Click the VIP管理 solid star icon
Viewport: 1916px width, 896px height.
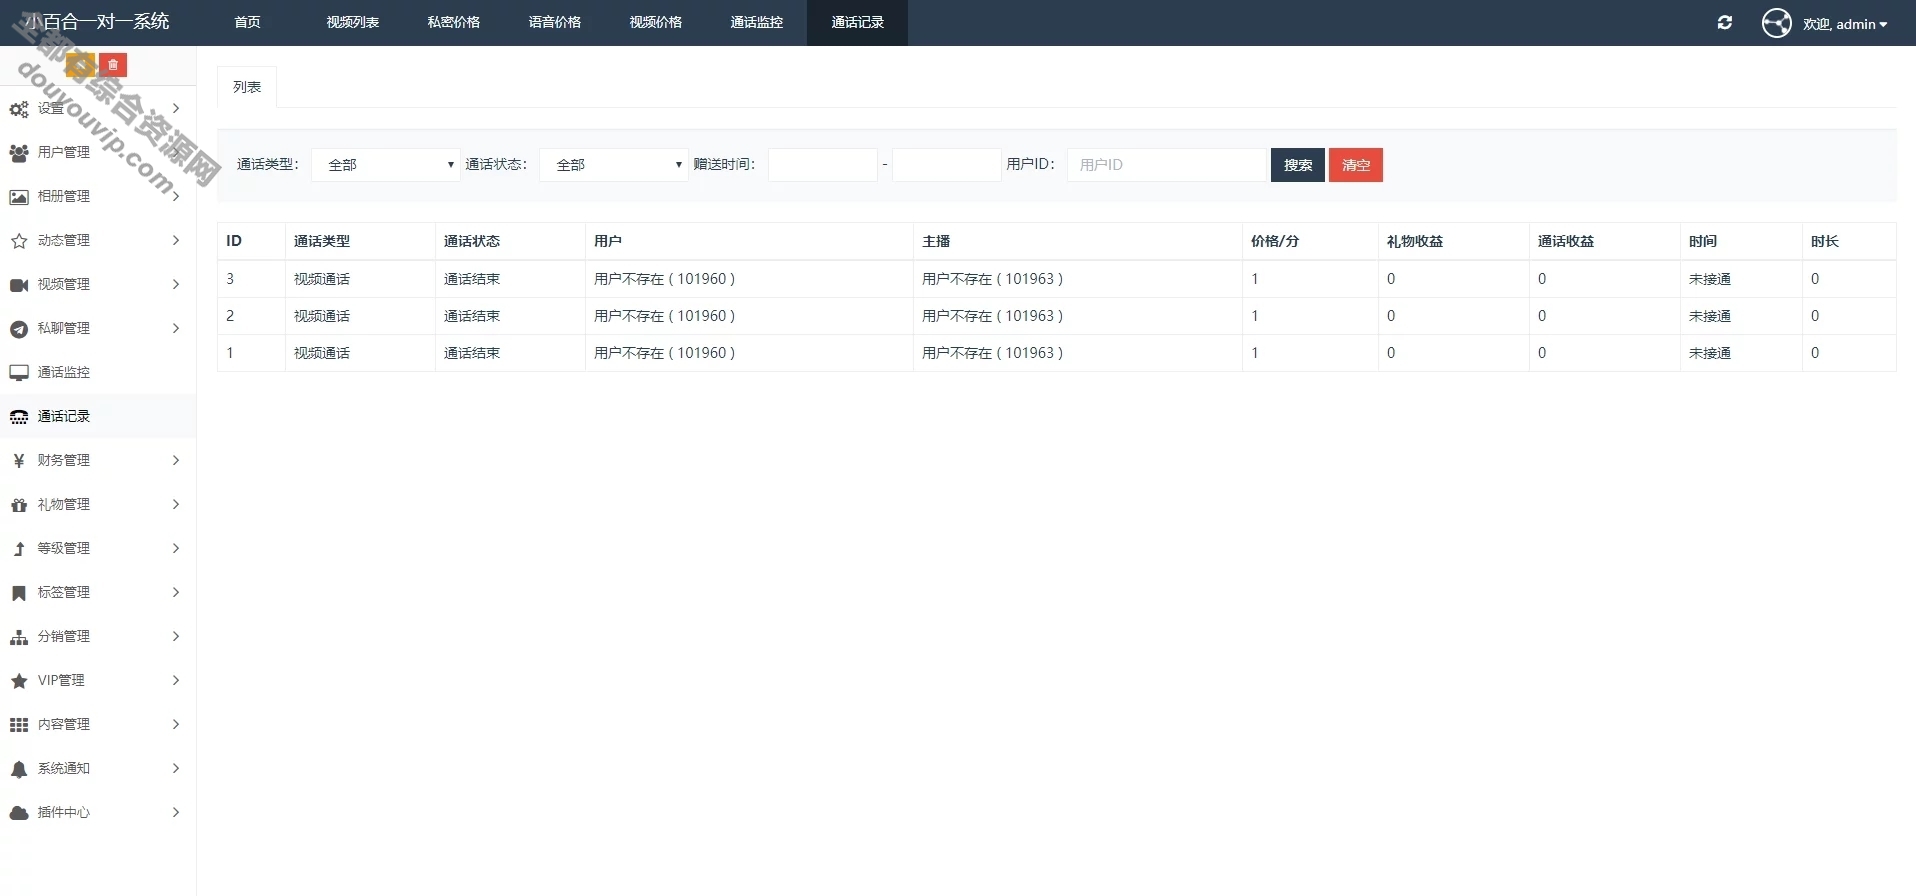click(19, 681)
